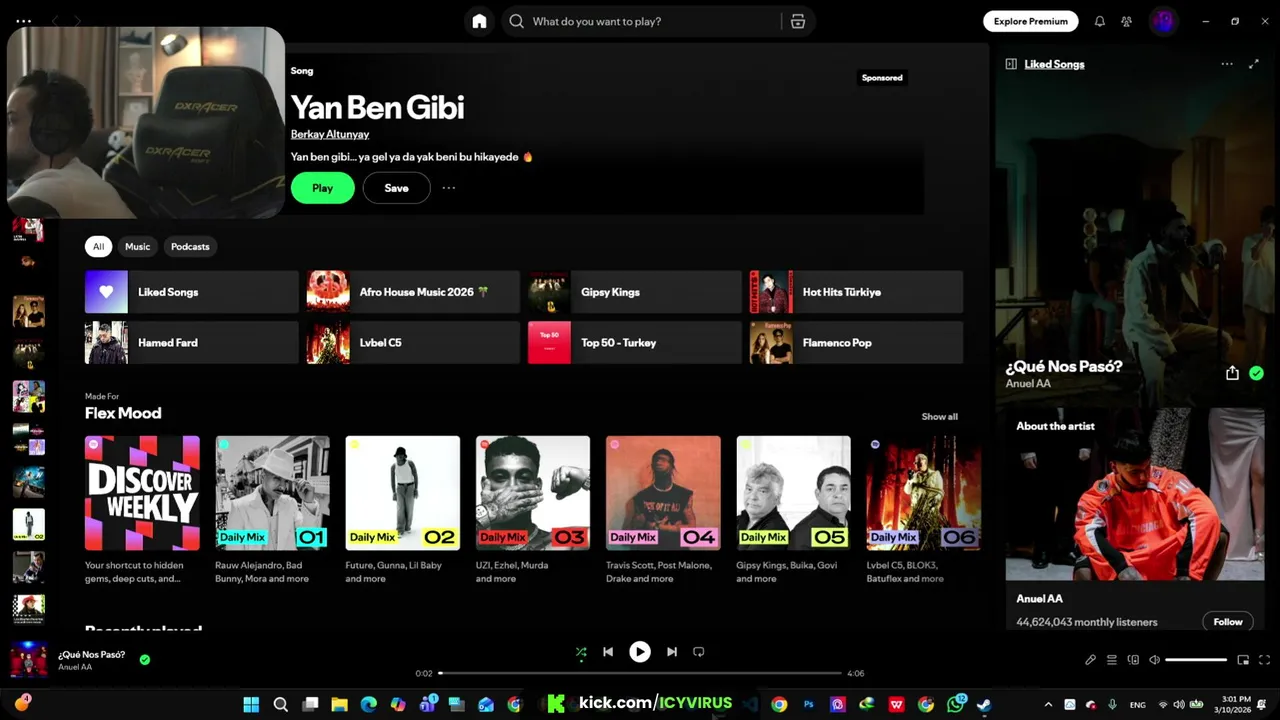Viewport: 1280px width, 720px height.
Task: Open Afro House Music 2026 tile
Action: pos(413,292)
